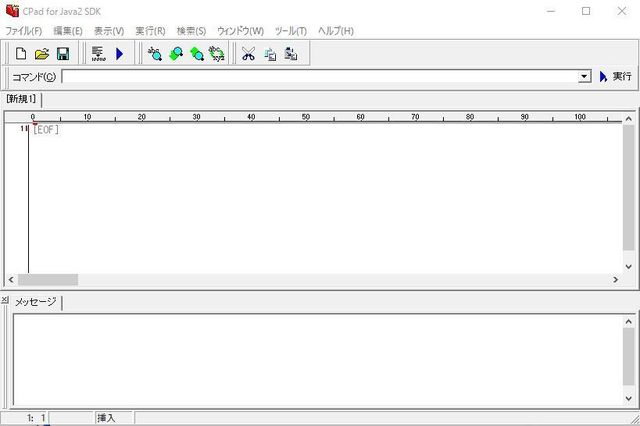Click message pane scrollbar down arrow
Viewport: 640px width, 426px height.
628,398
